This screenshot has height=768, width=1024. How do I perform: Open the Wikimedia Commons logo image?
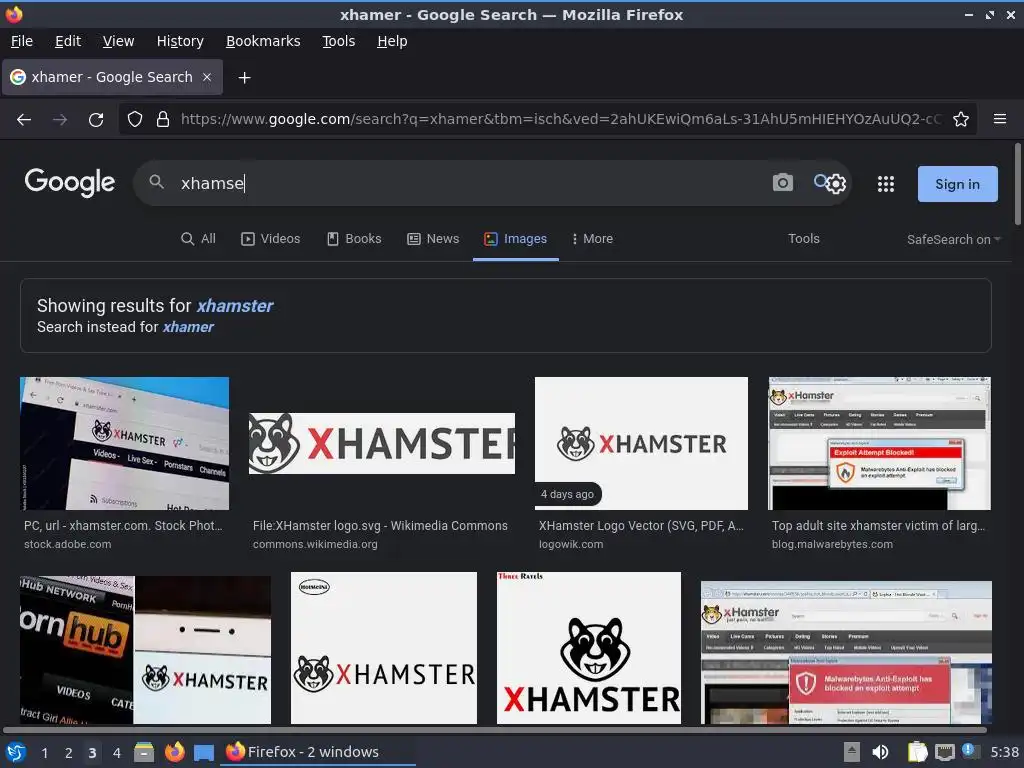(382, 443)
